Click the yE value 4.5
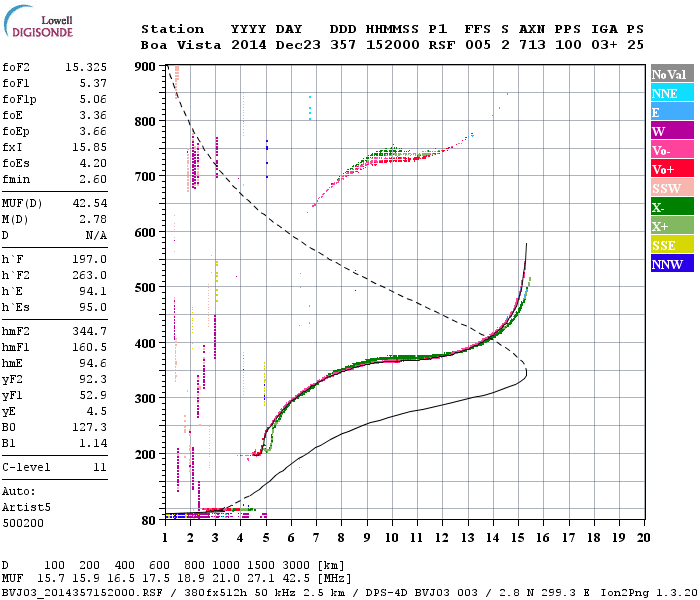 pos(96,412)
